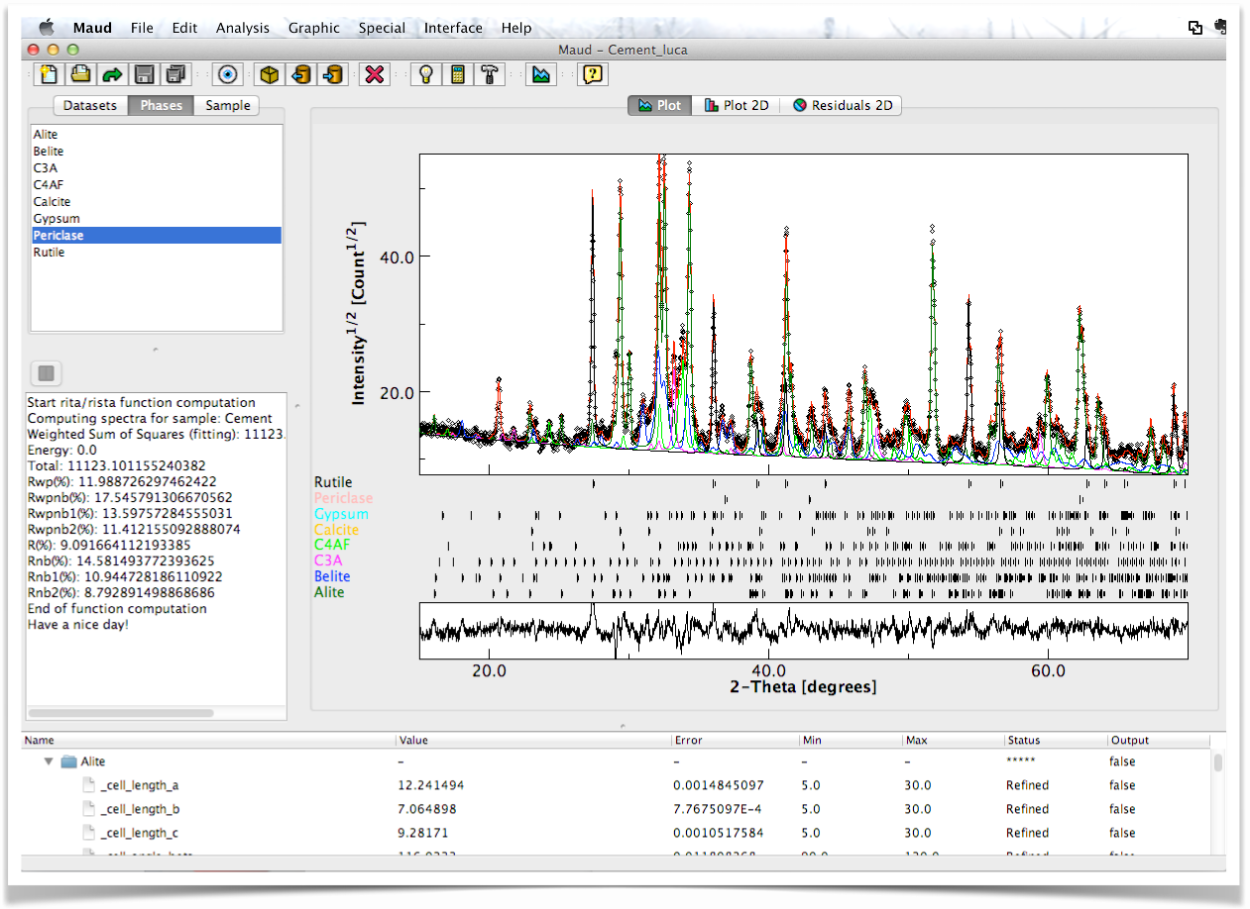
Task: Select the Phases tab
Action: (161, 105)
